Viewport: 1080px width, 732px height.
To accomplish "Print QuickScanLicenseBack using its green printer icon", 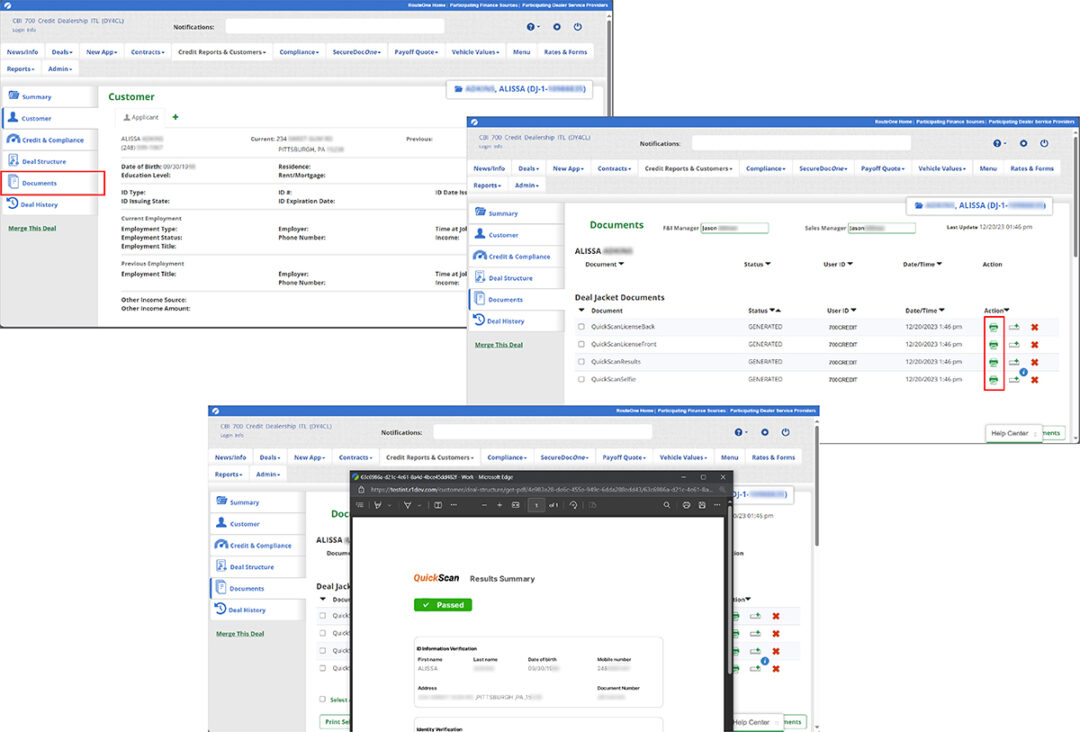I will click(993, 327).
